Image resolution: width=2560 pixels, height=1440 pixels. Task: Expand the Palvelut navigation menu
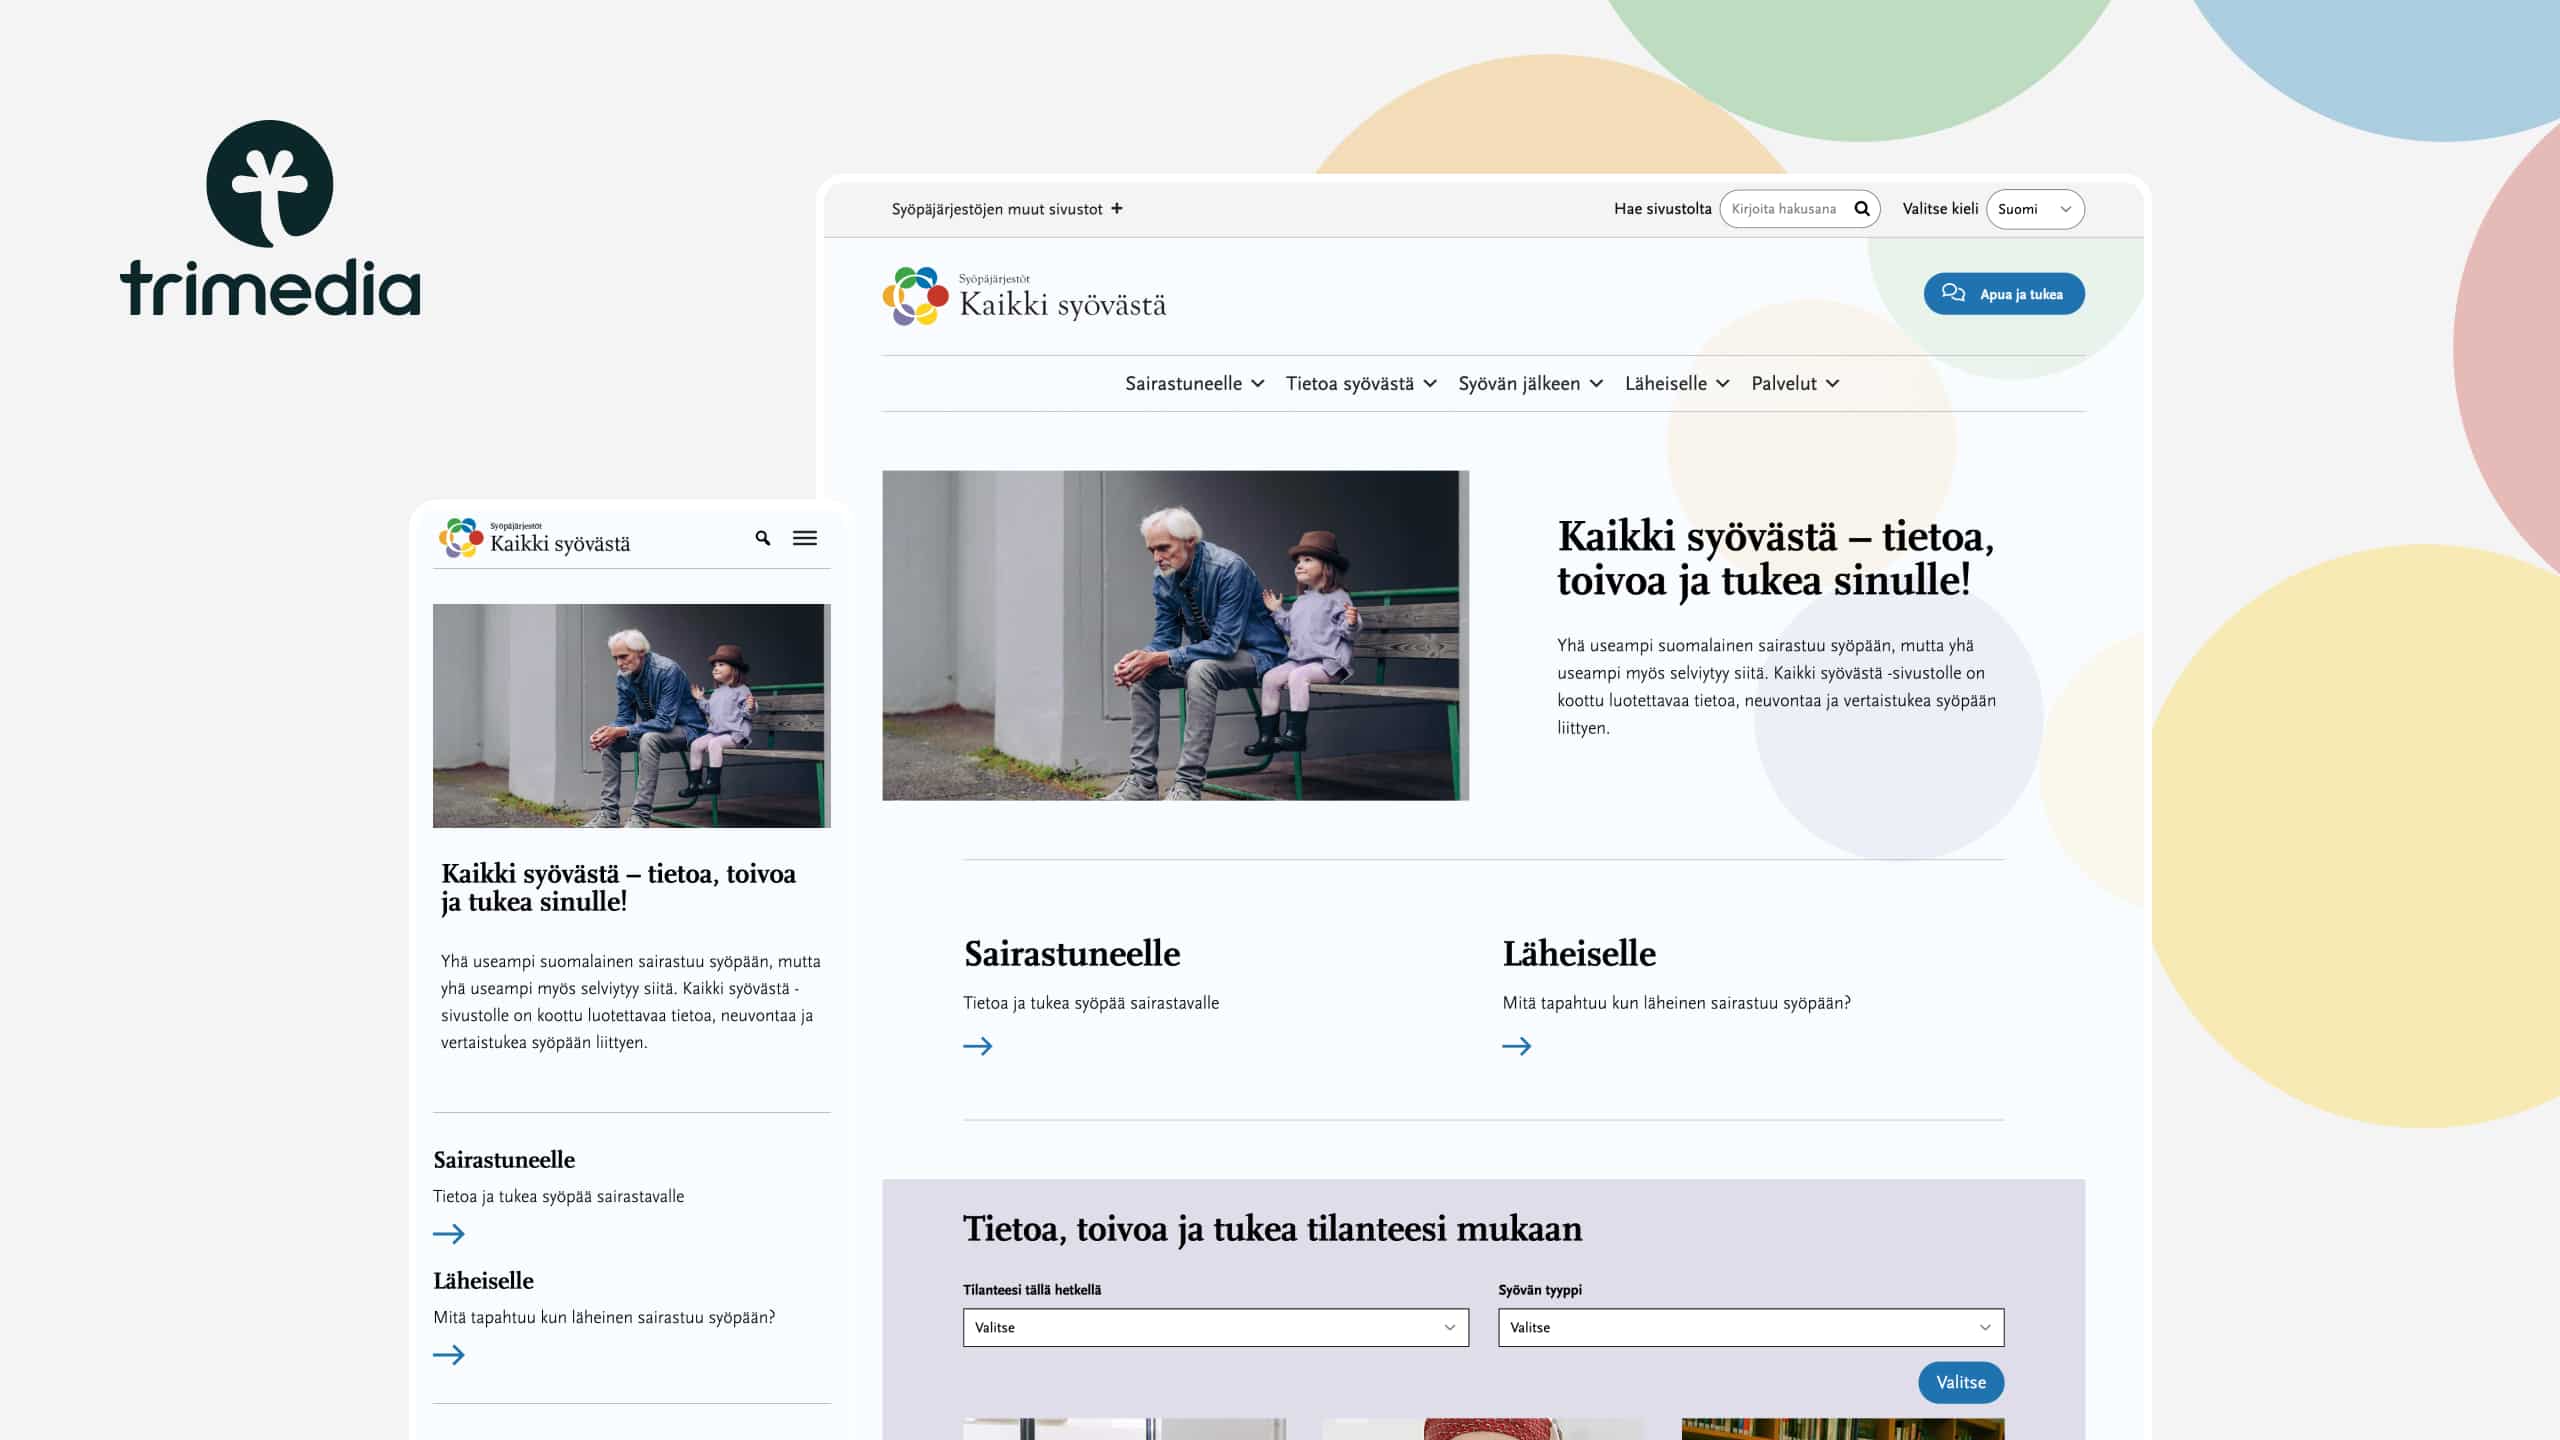(x=1795, y=383)
